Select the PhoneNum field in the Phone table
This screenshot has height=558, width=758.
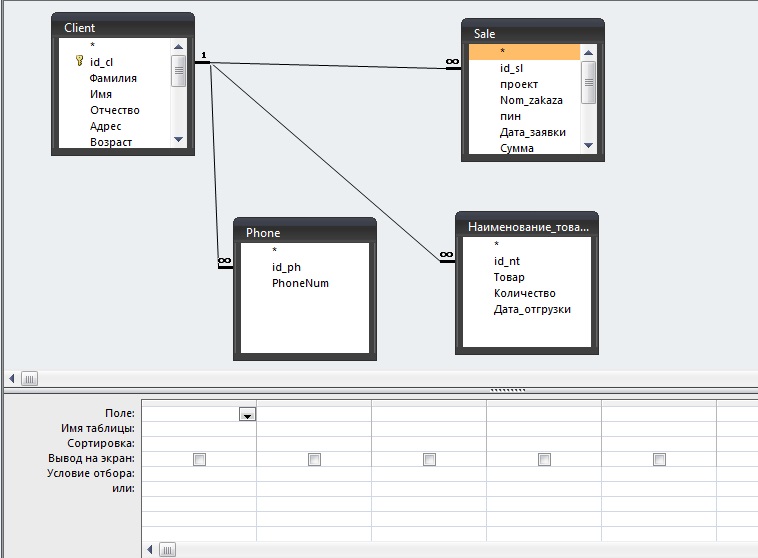(300, 283)
